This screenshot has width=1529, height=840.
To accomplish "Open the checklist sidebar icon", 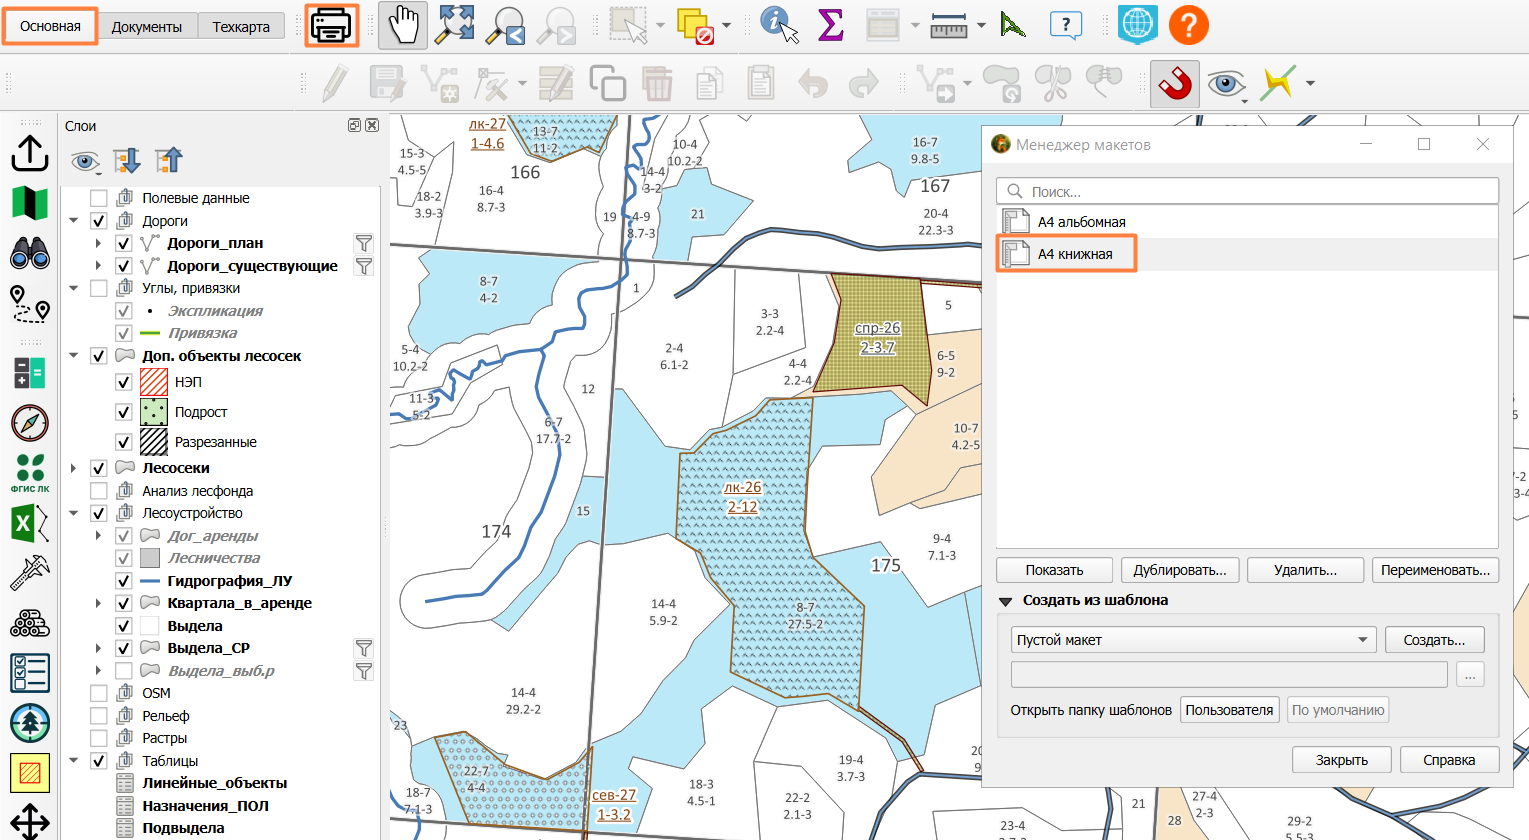I will 30,673.
